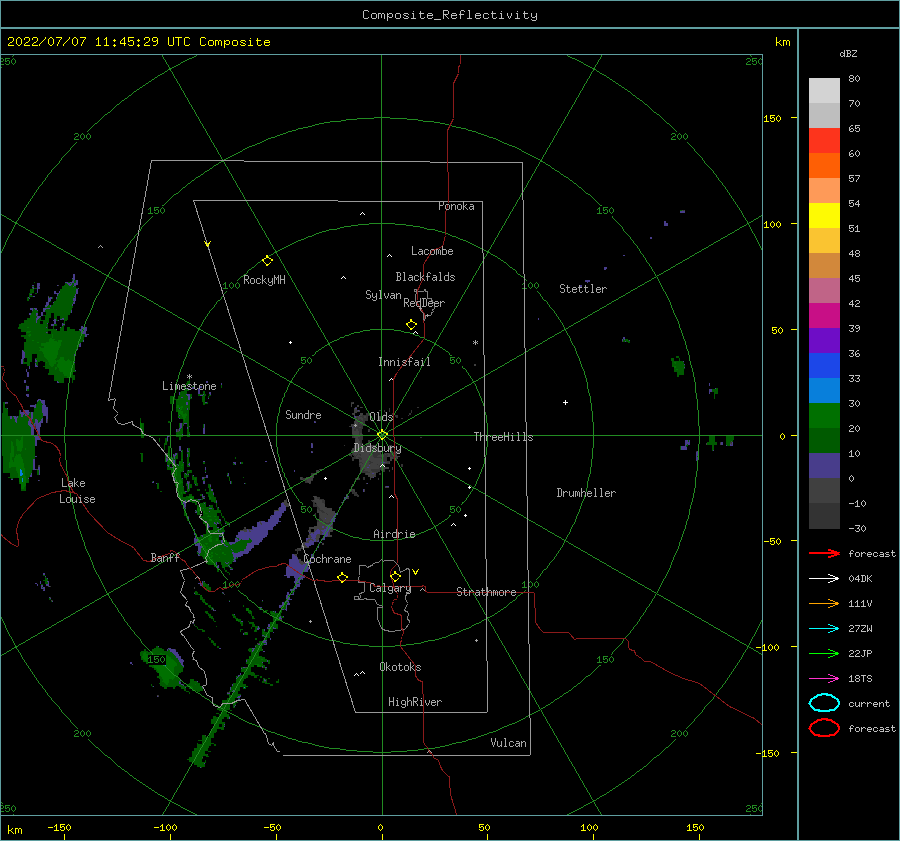Click the RedDeer city label
The image size is (900, 841).
point(424,303)
